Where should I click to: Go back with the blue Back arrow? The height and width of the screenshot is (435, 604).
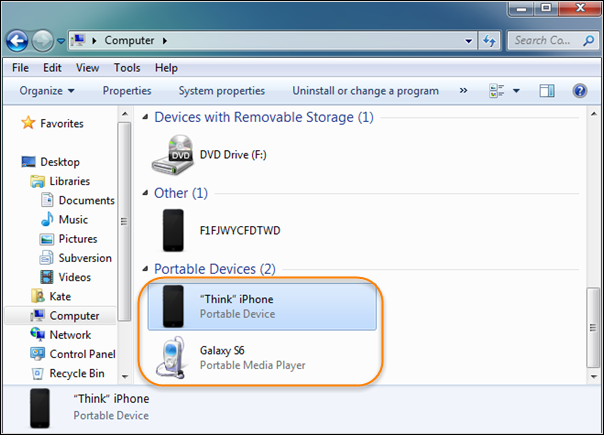[x=17, y=41]
